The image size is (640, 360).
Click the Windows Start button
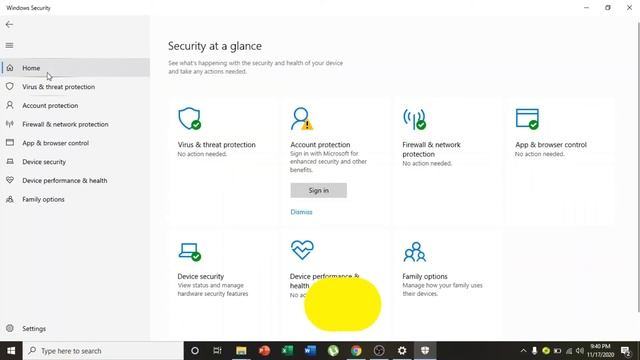pos(11,351)
